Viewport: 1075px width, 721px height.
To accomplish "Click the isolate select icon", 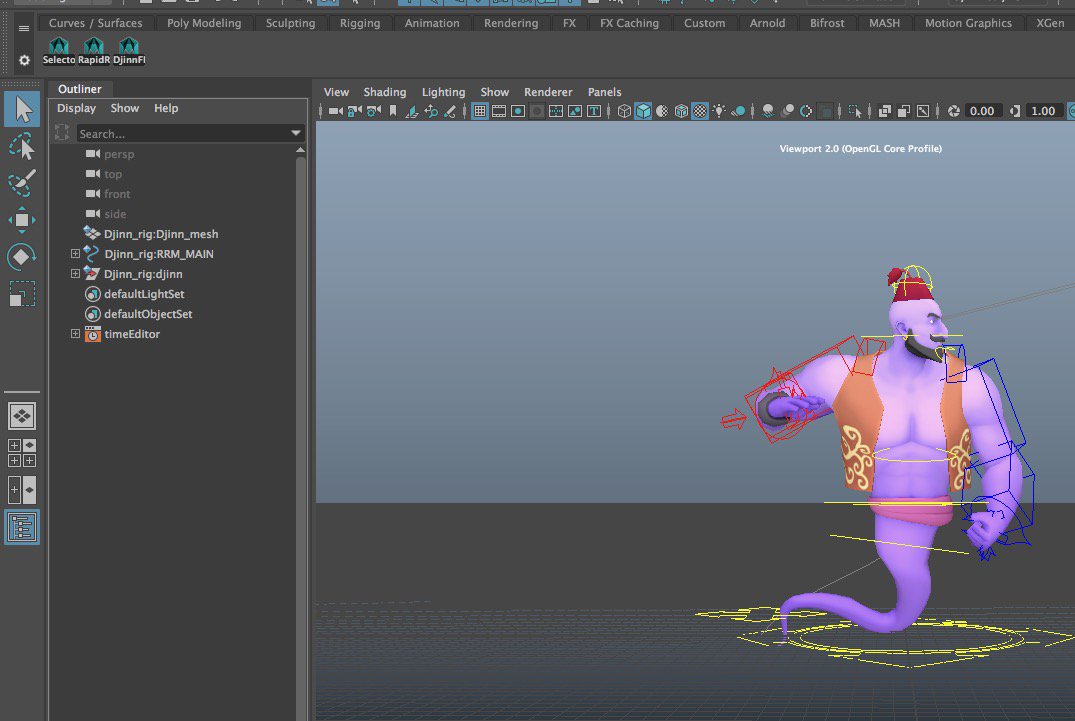I will (x=855, y=111).
